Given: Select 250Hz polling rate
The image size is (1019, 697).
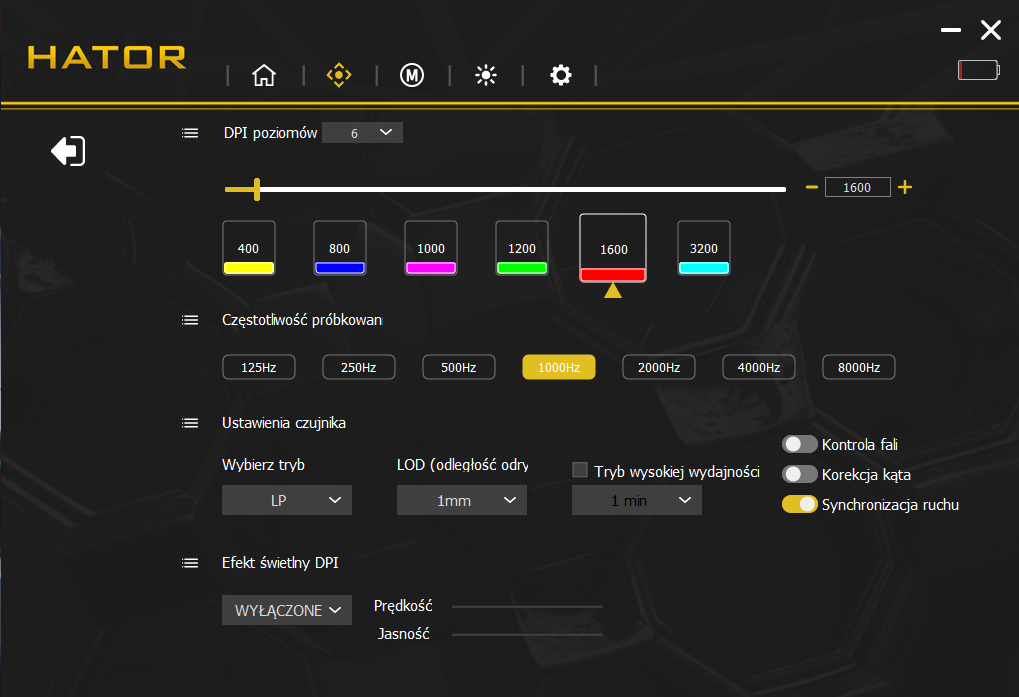Looking at the screenshot, I should [x=359, y=367].
